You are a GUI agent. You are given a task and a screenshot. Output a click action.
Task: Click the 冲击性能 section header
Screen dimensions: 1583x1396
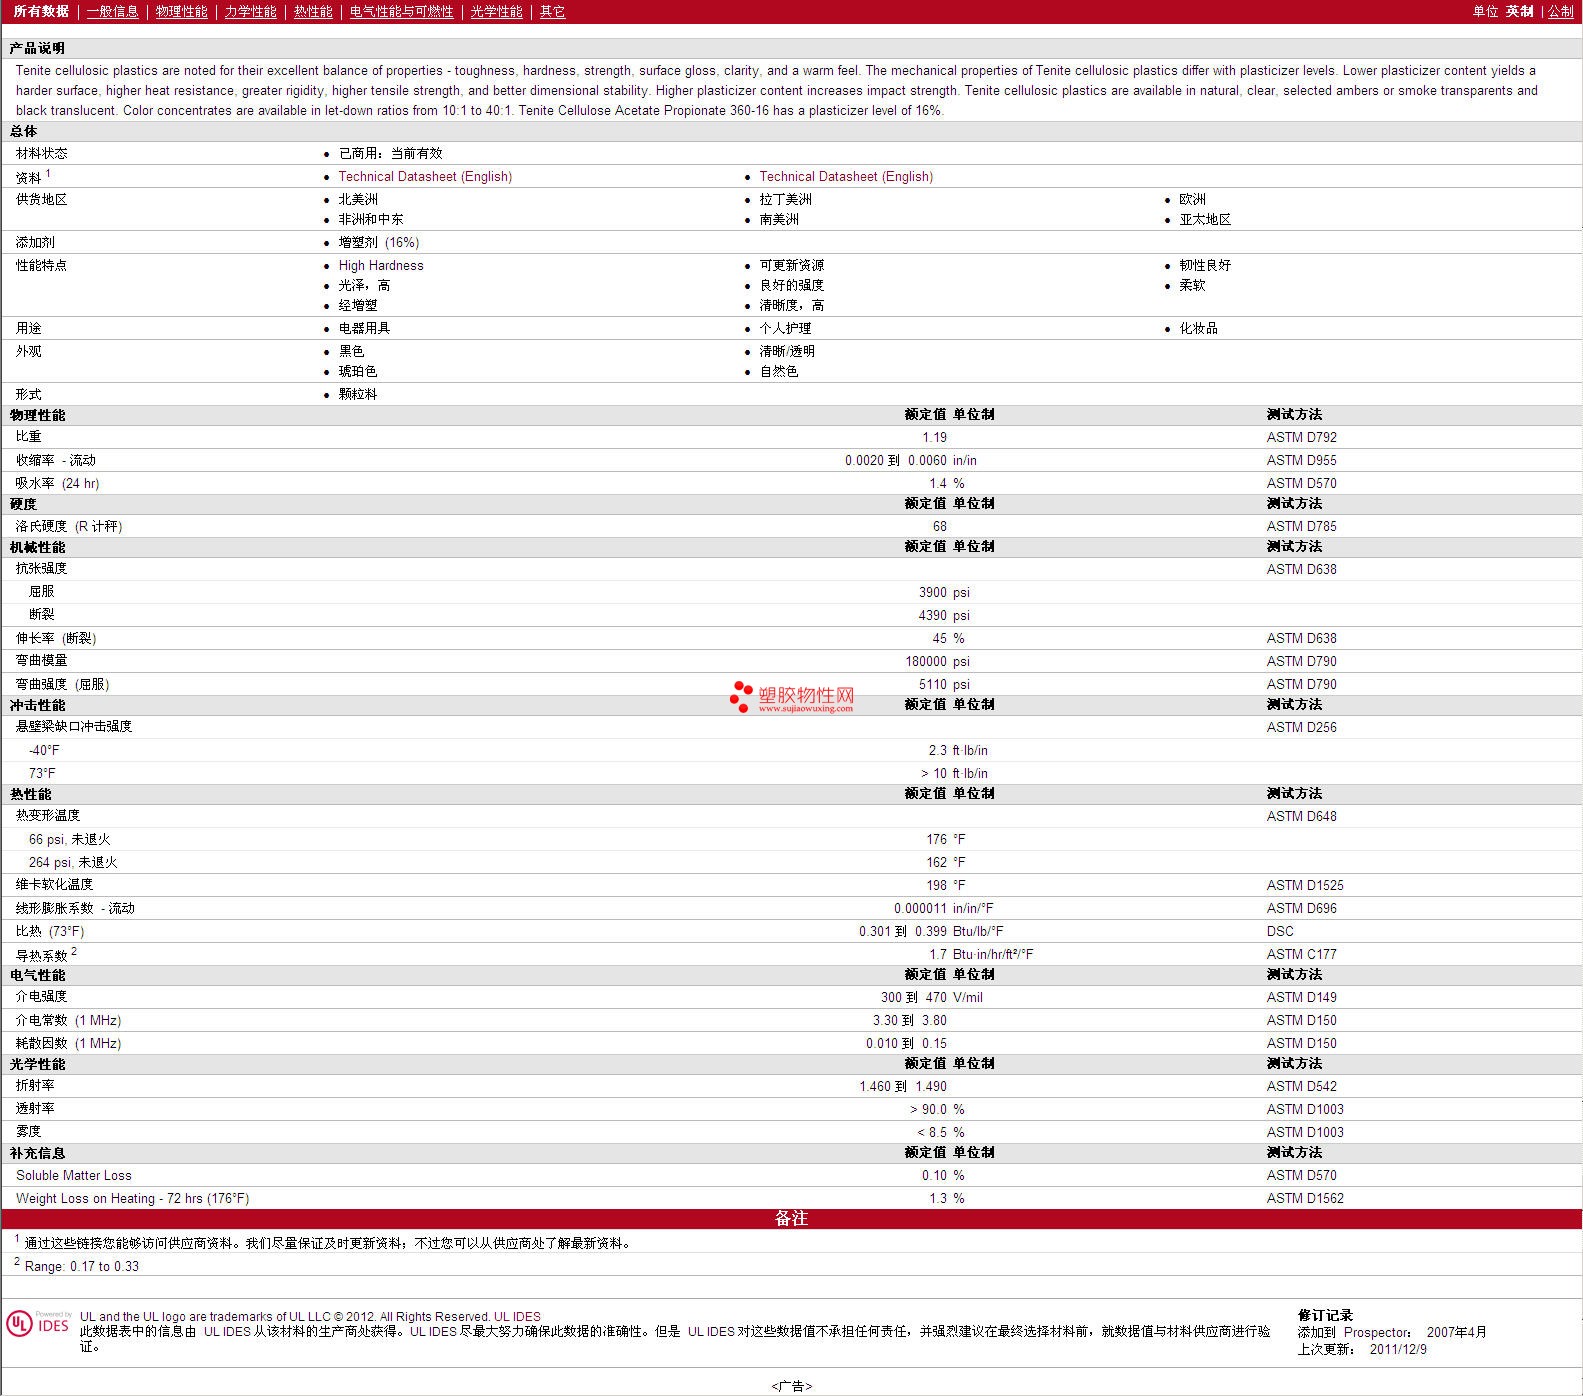click(x=37, y=705)
